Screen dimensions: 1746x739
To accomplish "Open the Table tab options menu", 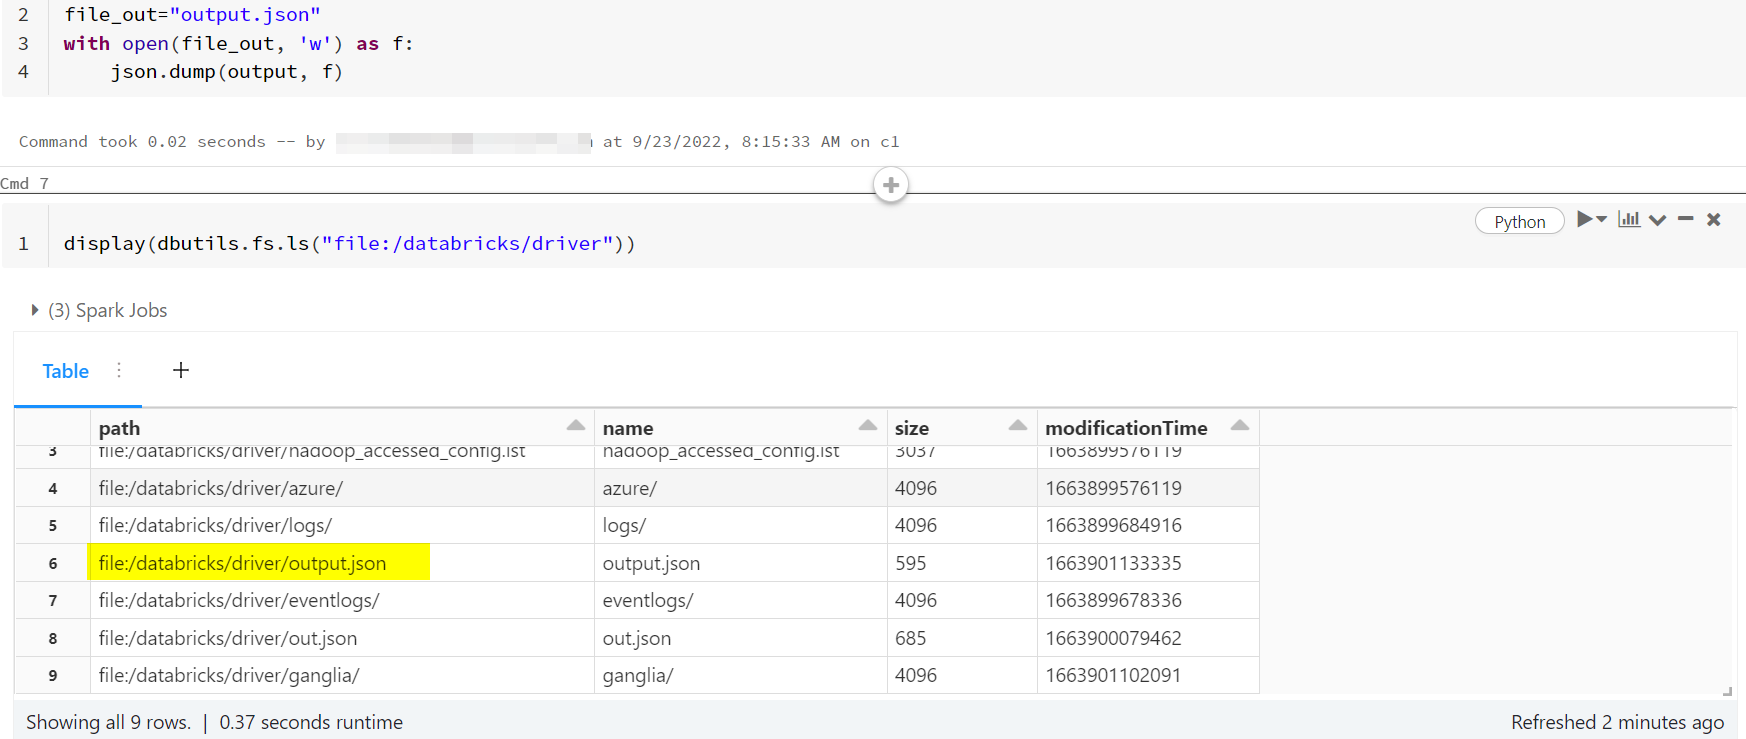I will tap(119, 370).
